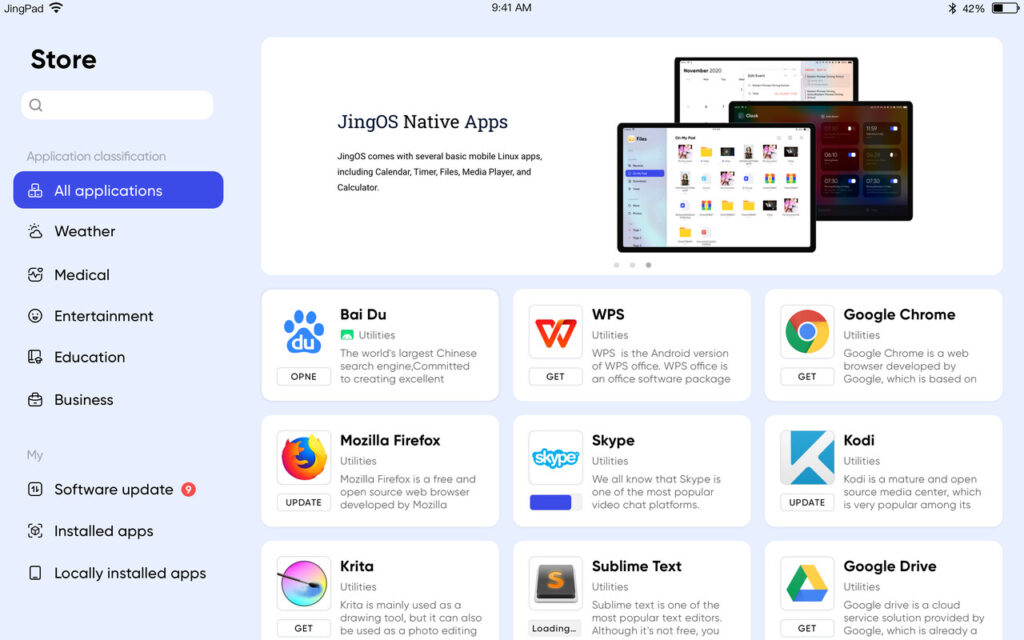Get Google Drive

(807, 628)
